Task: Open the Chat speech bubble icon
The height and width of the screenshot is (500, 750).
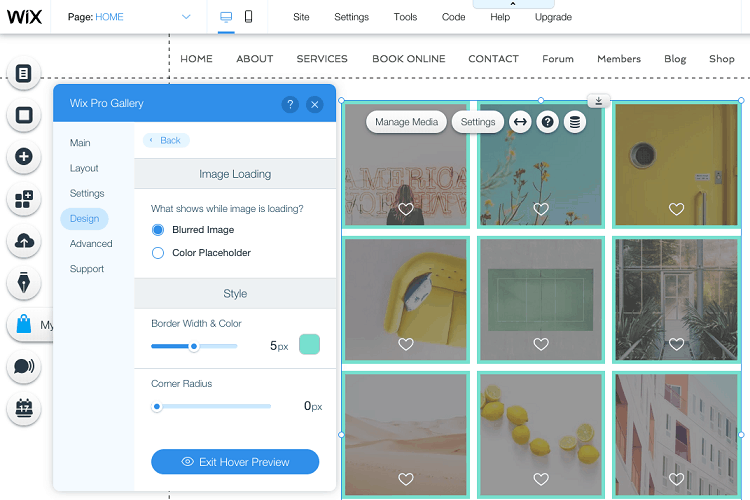Action: (x=23, y=367)
